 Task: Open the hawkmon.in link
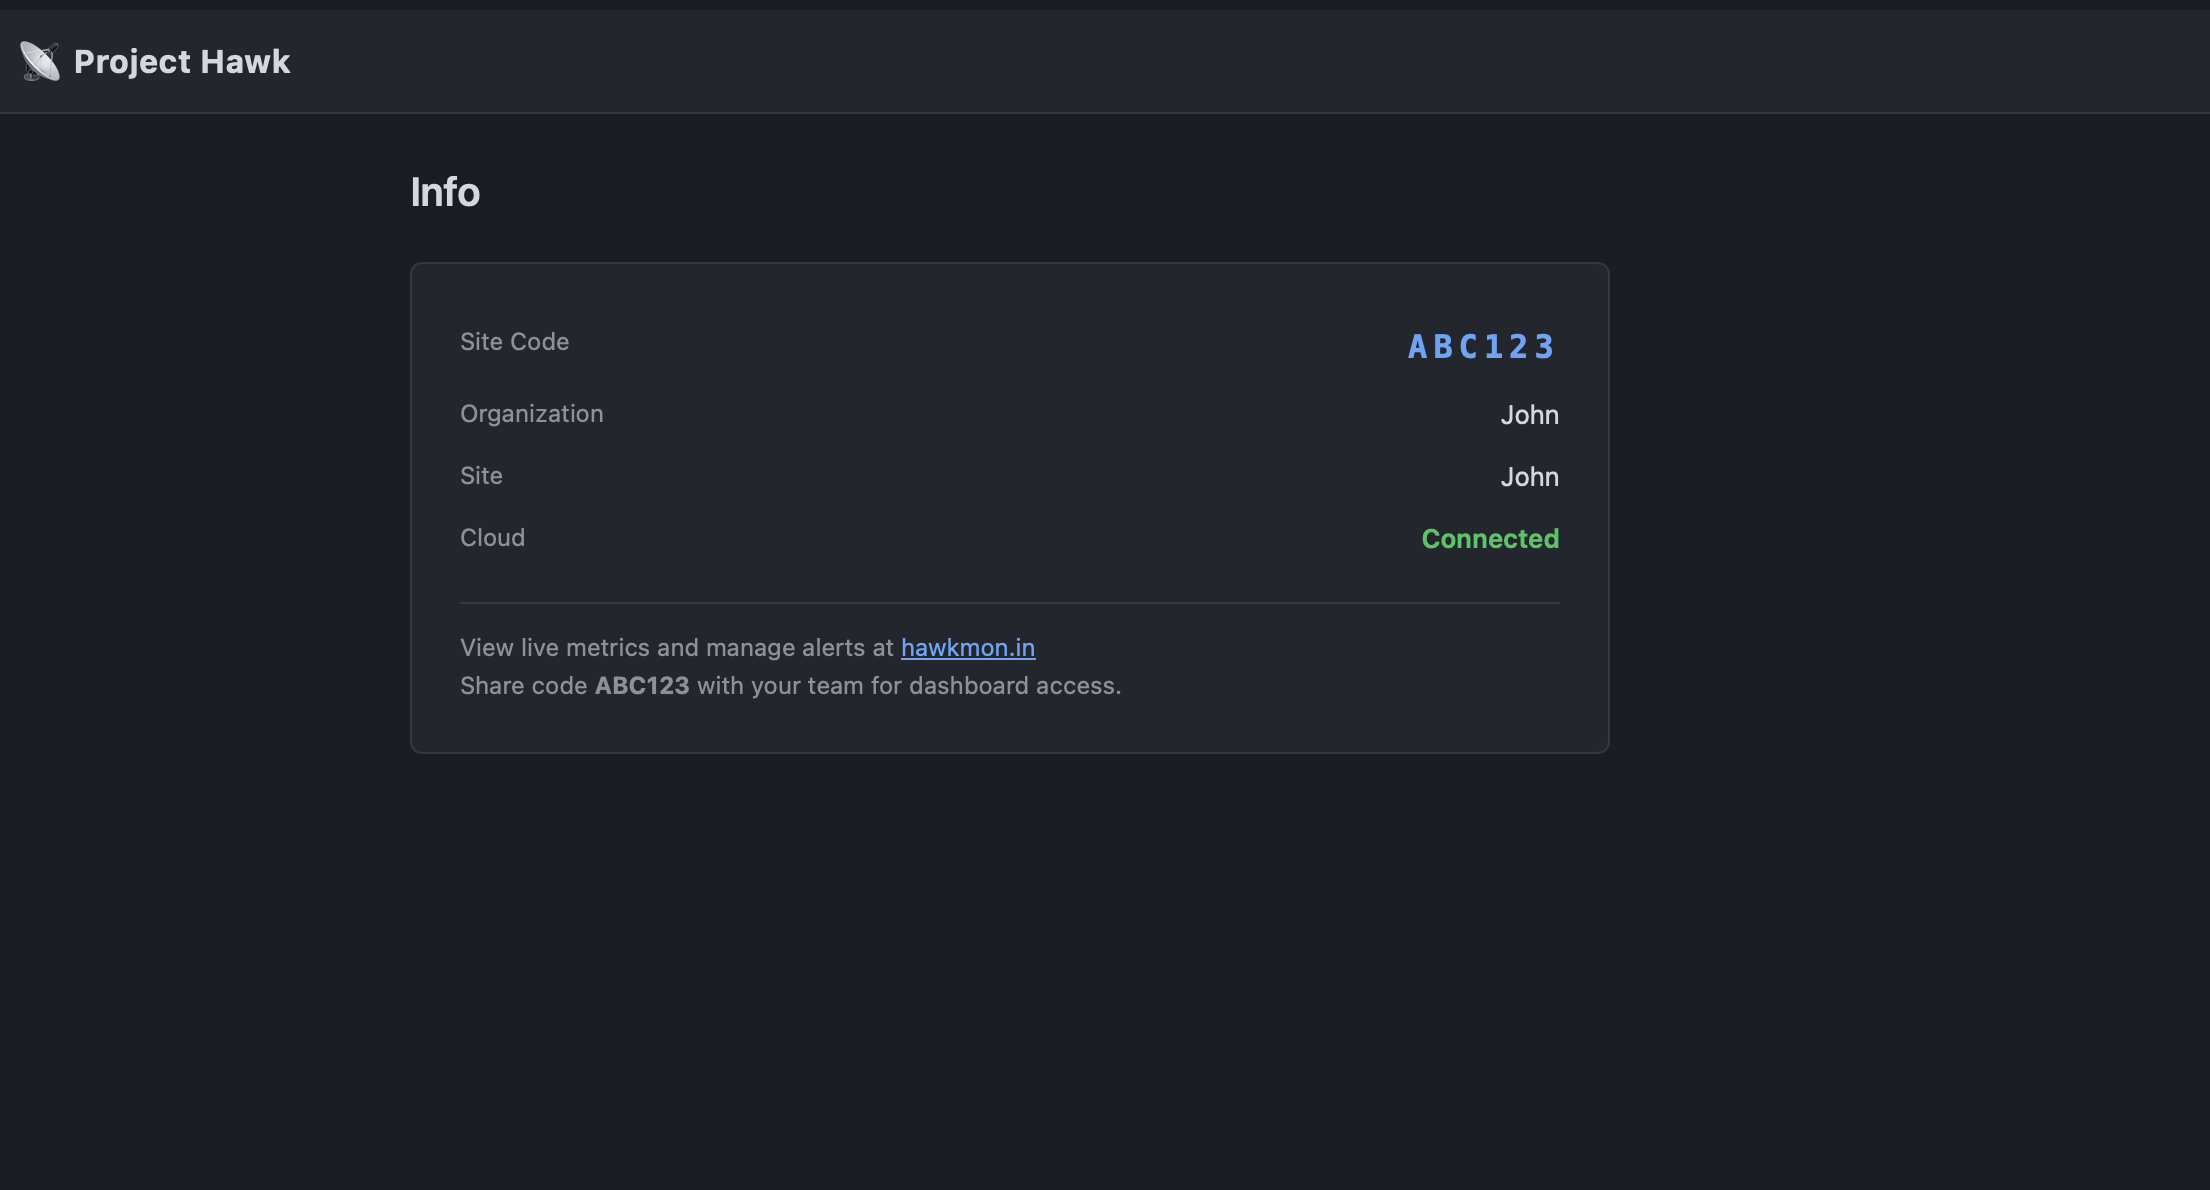[x=967, y=648]
